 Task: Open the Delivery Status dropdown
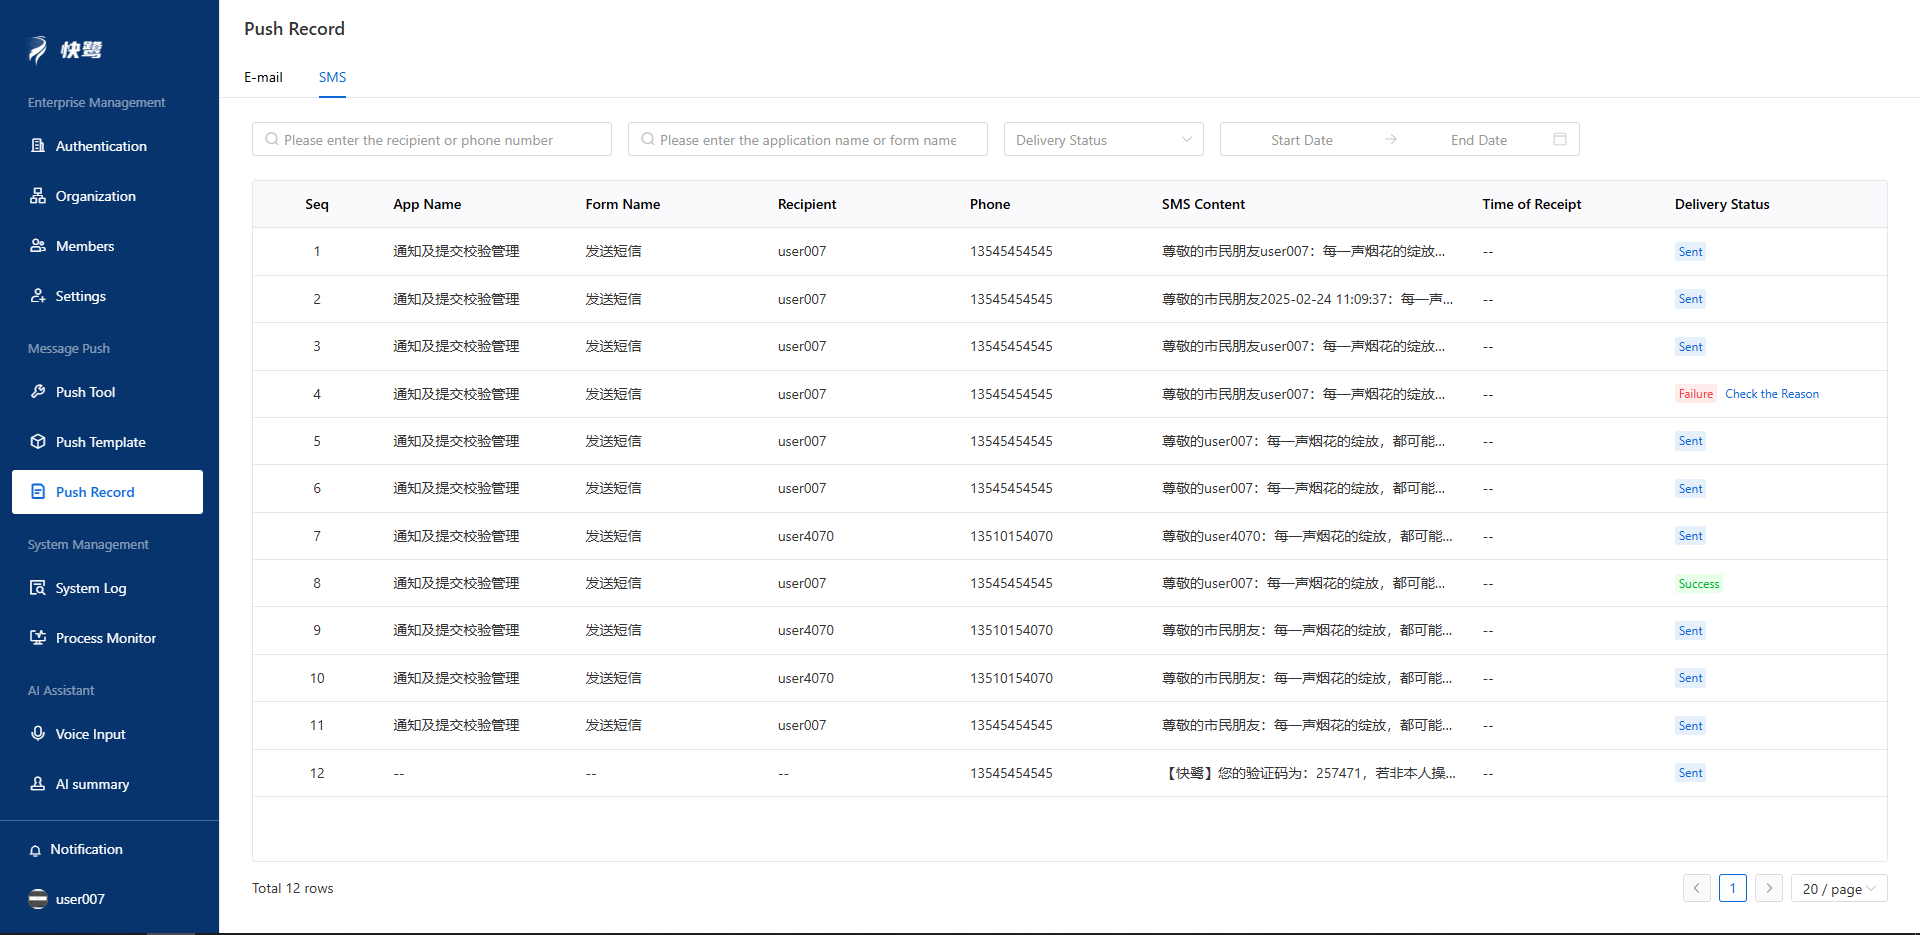[1103, 140]
